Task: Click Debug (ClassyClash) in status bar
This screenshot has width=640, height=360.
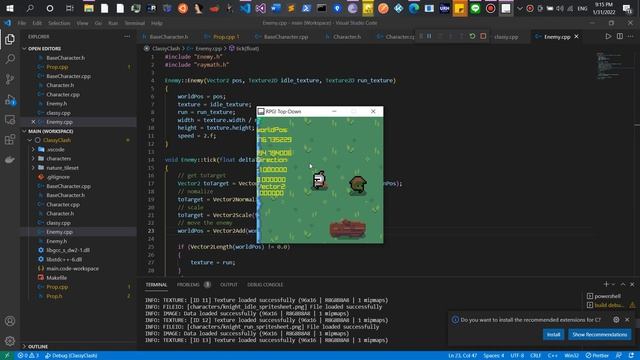Action: (71, 356)
